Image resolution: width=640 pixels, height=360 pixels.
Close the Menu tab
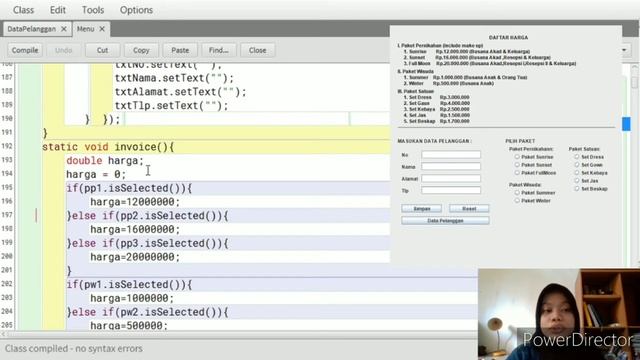pyautogui.click(x=102, y=29)
